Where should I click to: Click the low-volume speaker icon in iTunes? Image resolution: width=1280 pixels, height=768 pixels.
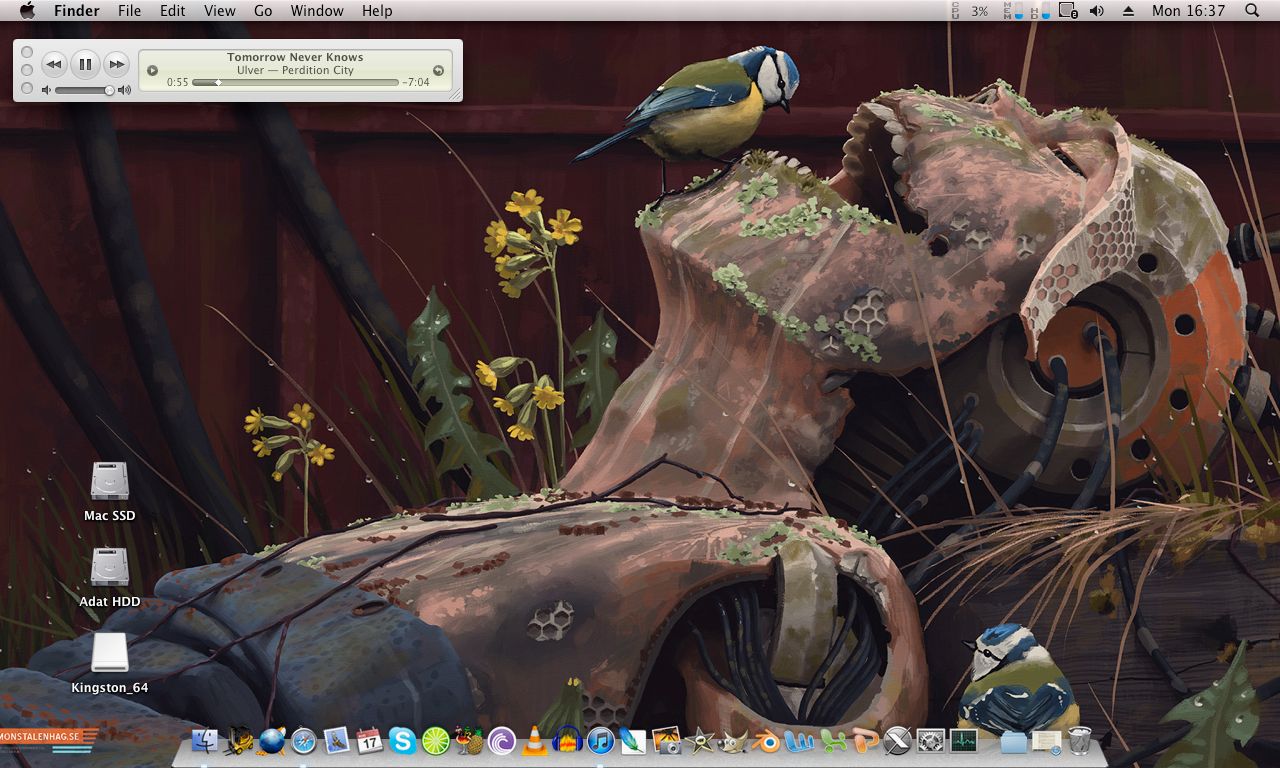pos(46,90)
